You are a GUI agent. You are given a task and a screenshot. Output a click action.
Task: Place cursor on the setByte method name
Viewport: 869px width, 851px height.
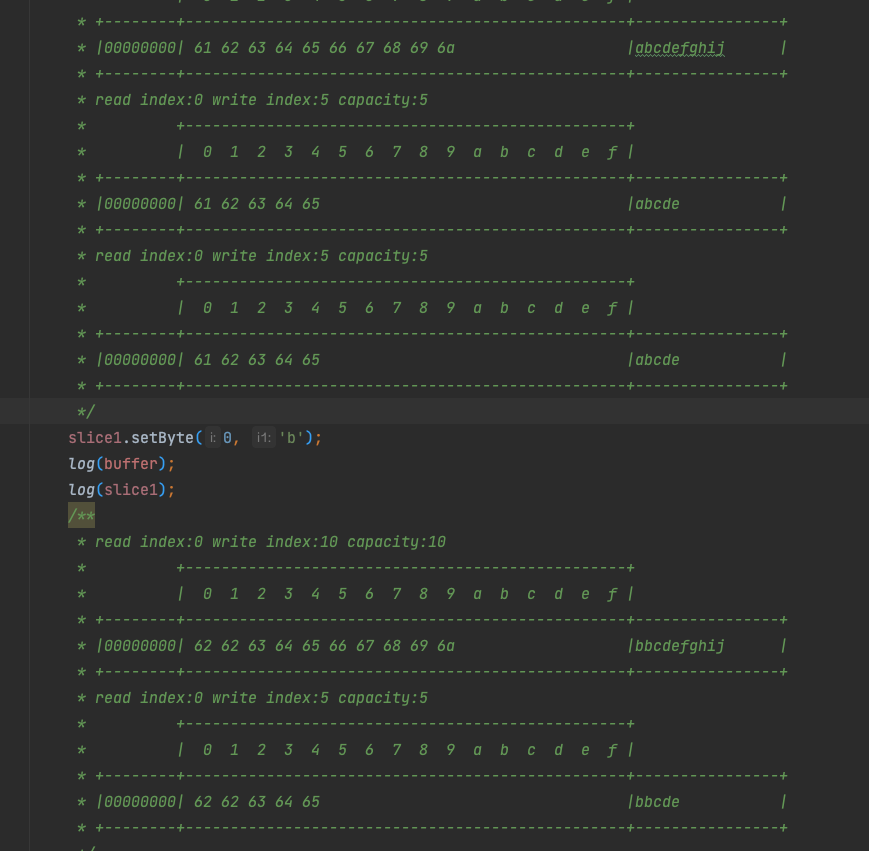[162, 438]
